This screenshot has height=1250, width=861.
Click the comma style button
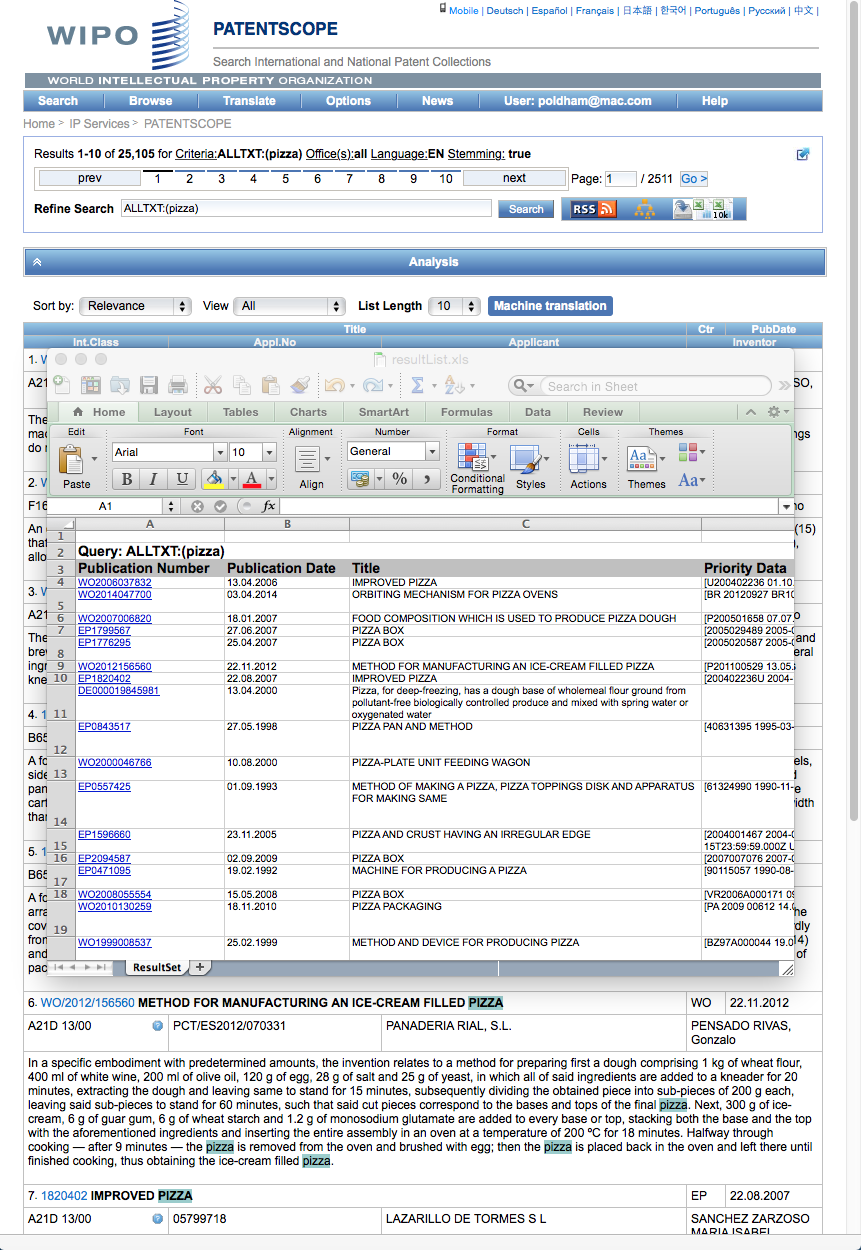(x=427, y=479)
